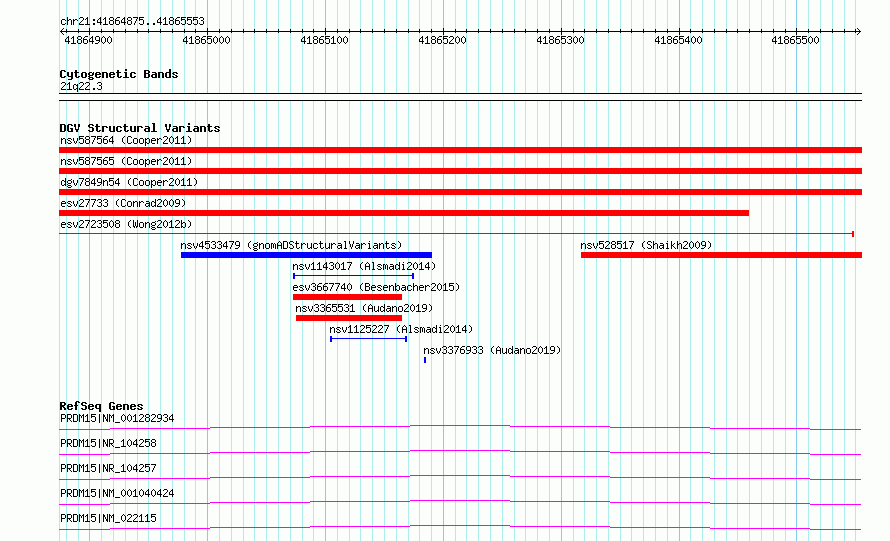Open PRDM15|NM_022115 gene label

click(x=108, y=518)
